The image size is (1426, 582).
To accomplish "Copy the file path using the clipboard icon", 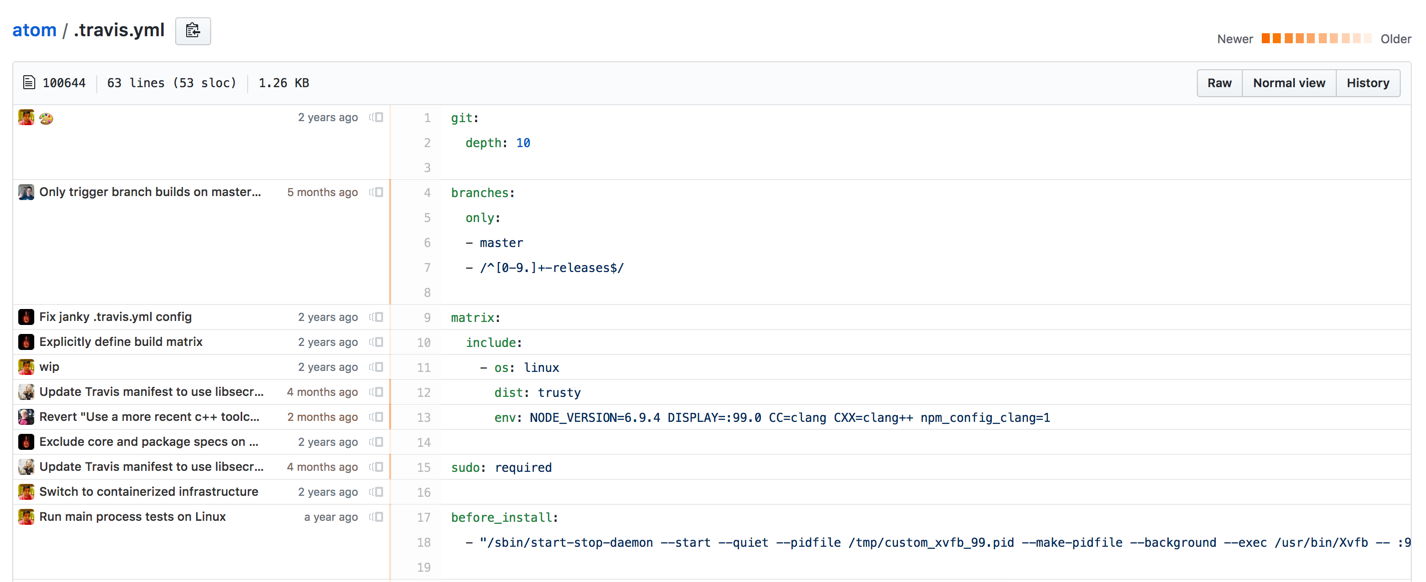I will coord(192,30).
